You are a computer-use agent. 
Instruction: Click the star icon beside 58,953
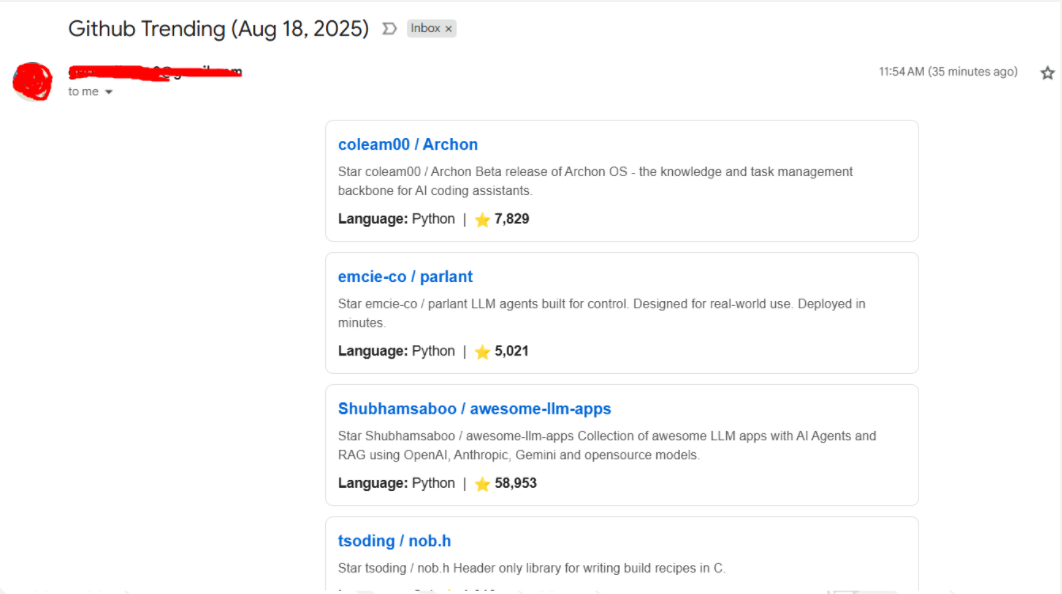tap(482, 483)
